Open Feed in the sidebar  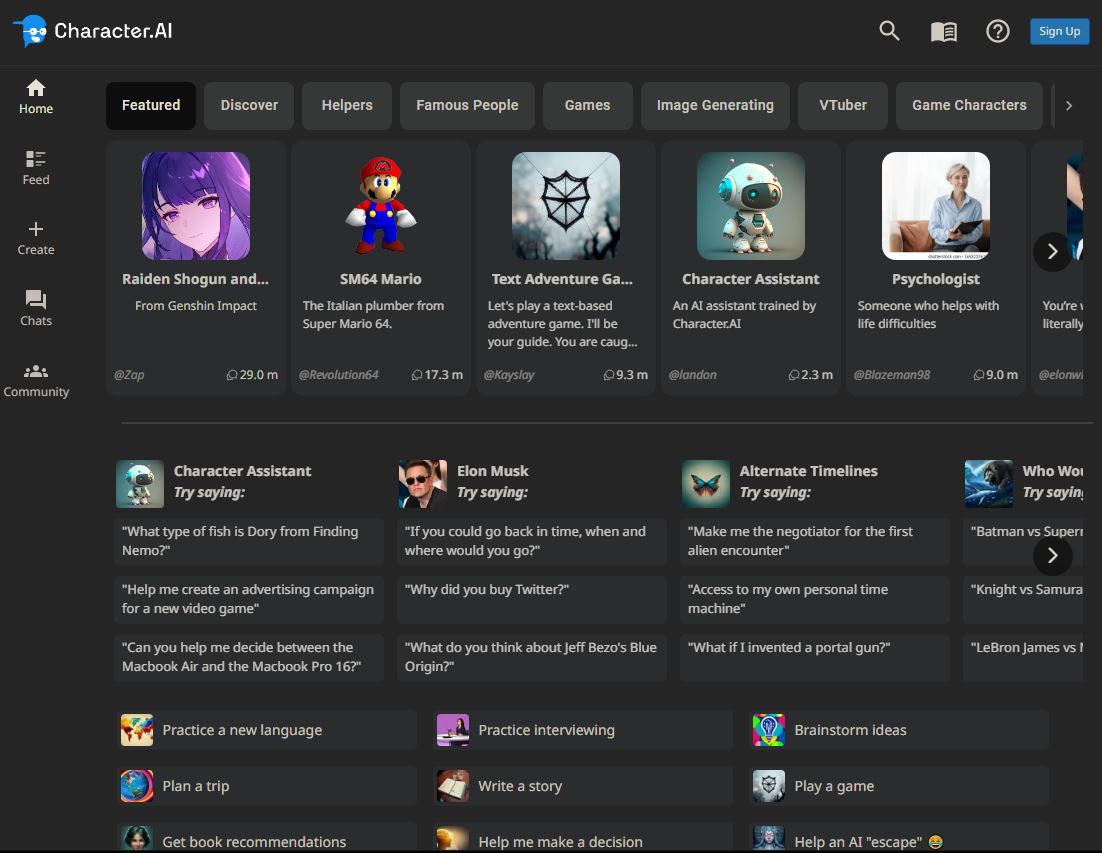coord(36,168)
